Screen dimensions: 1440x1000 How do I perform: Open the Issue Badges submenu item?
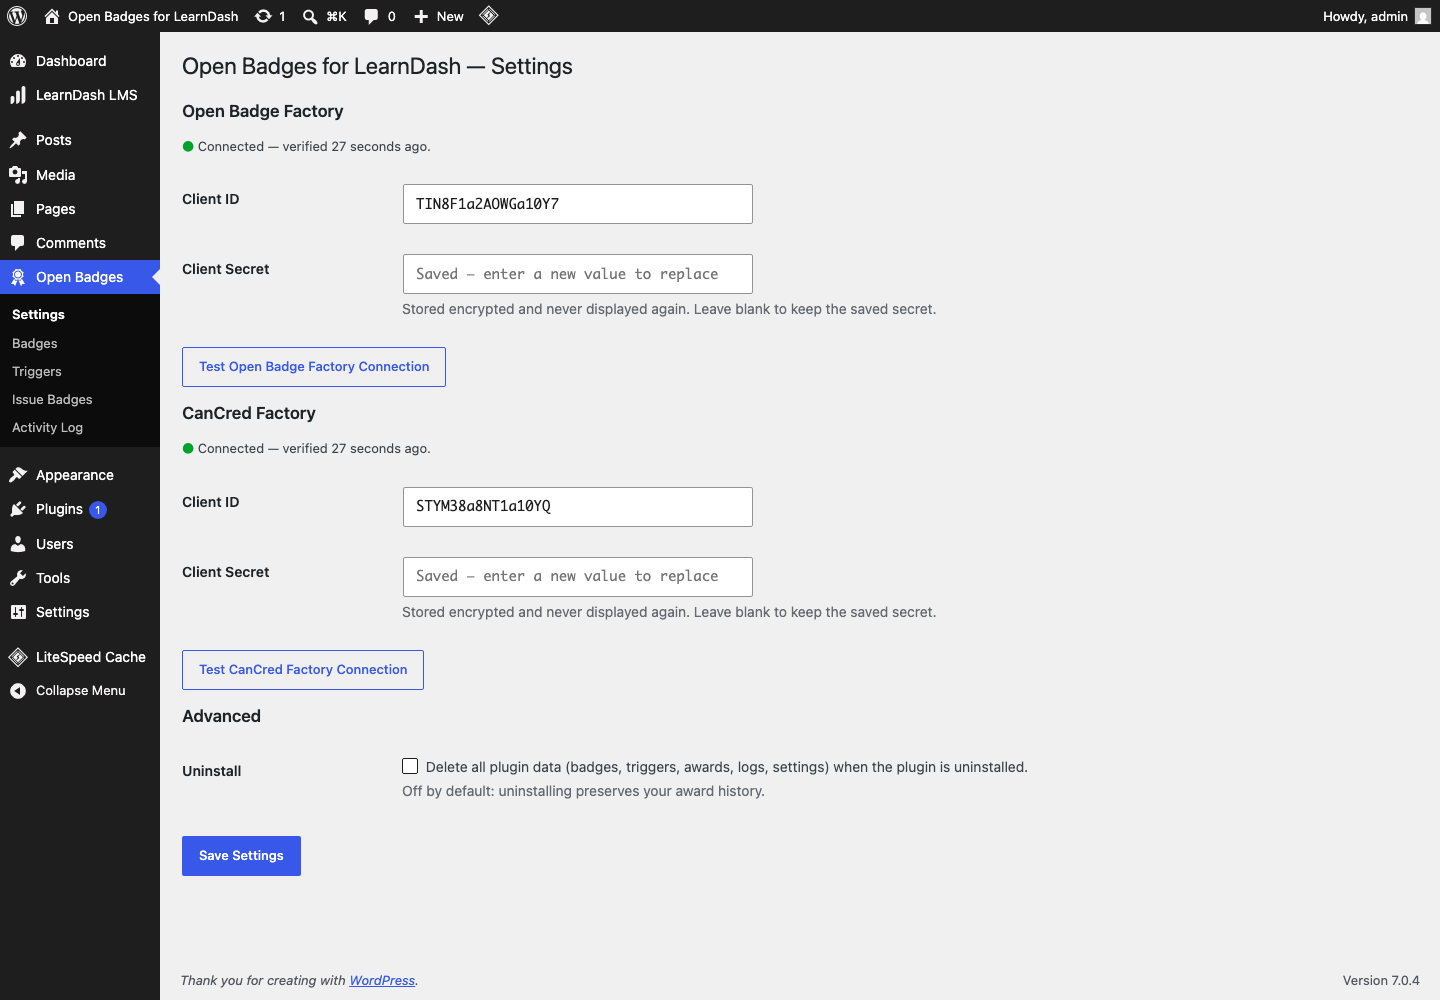[x=52, y=399]
